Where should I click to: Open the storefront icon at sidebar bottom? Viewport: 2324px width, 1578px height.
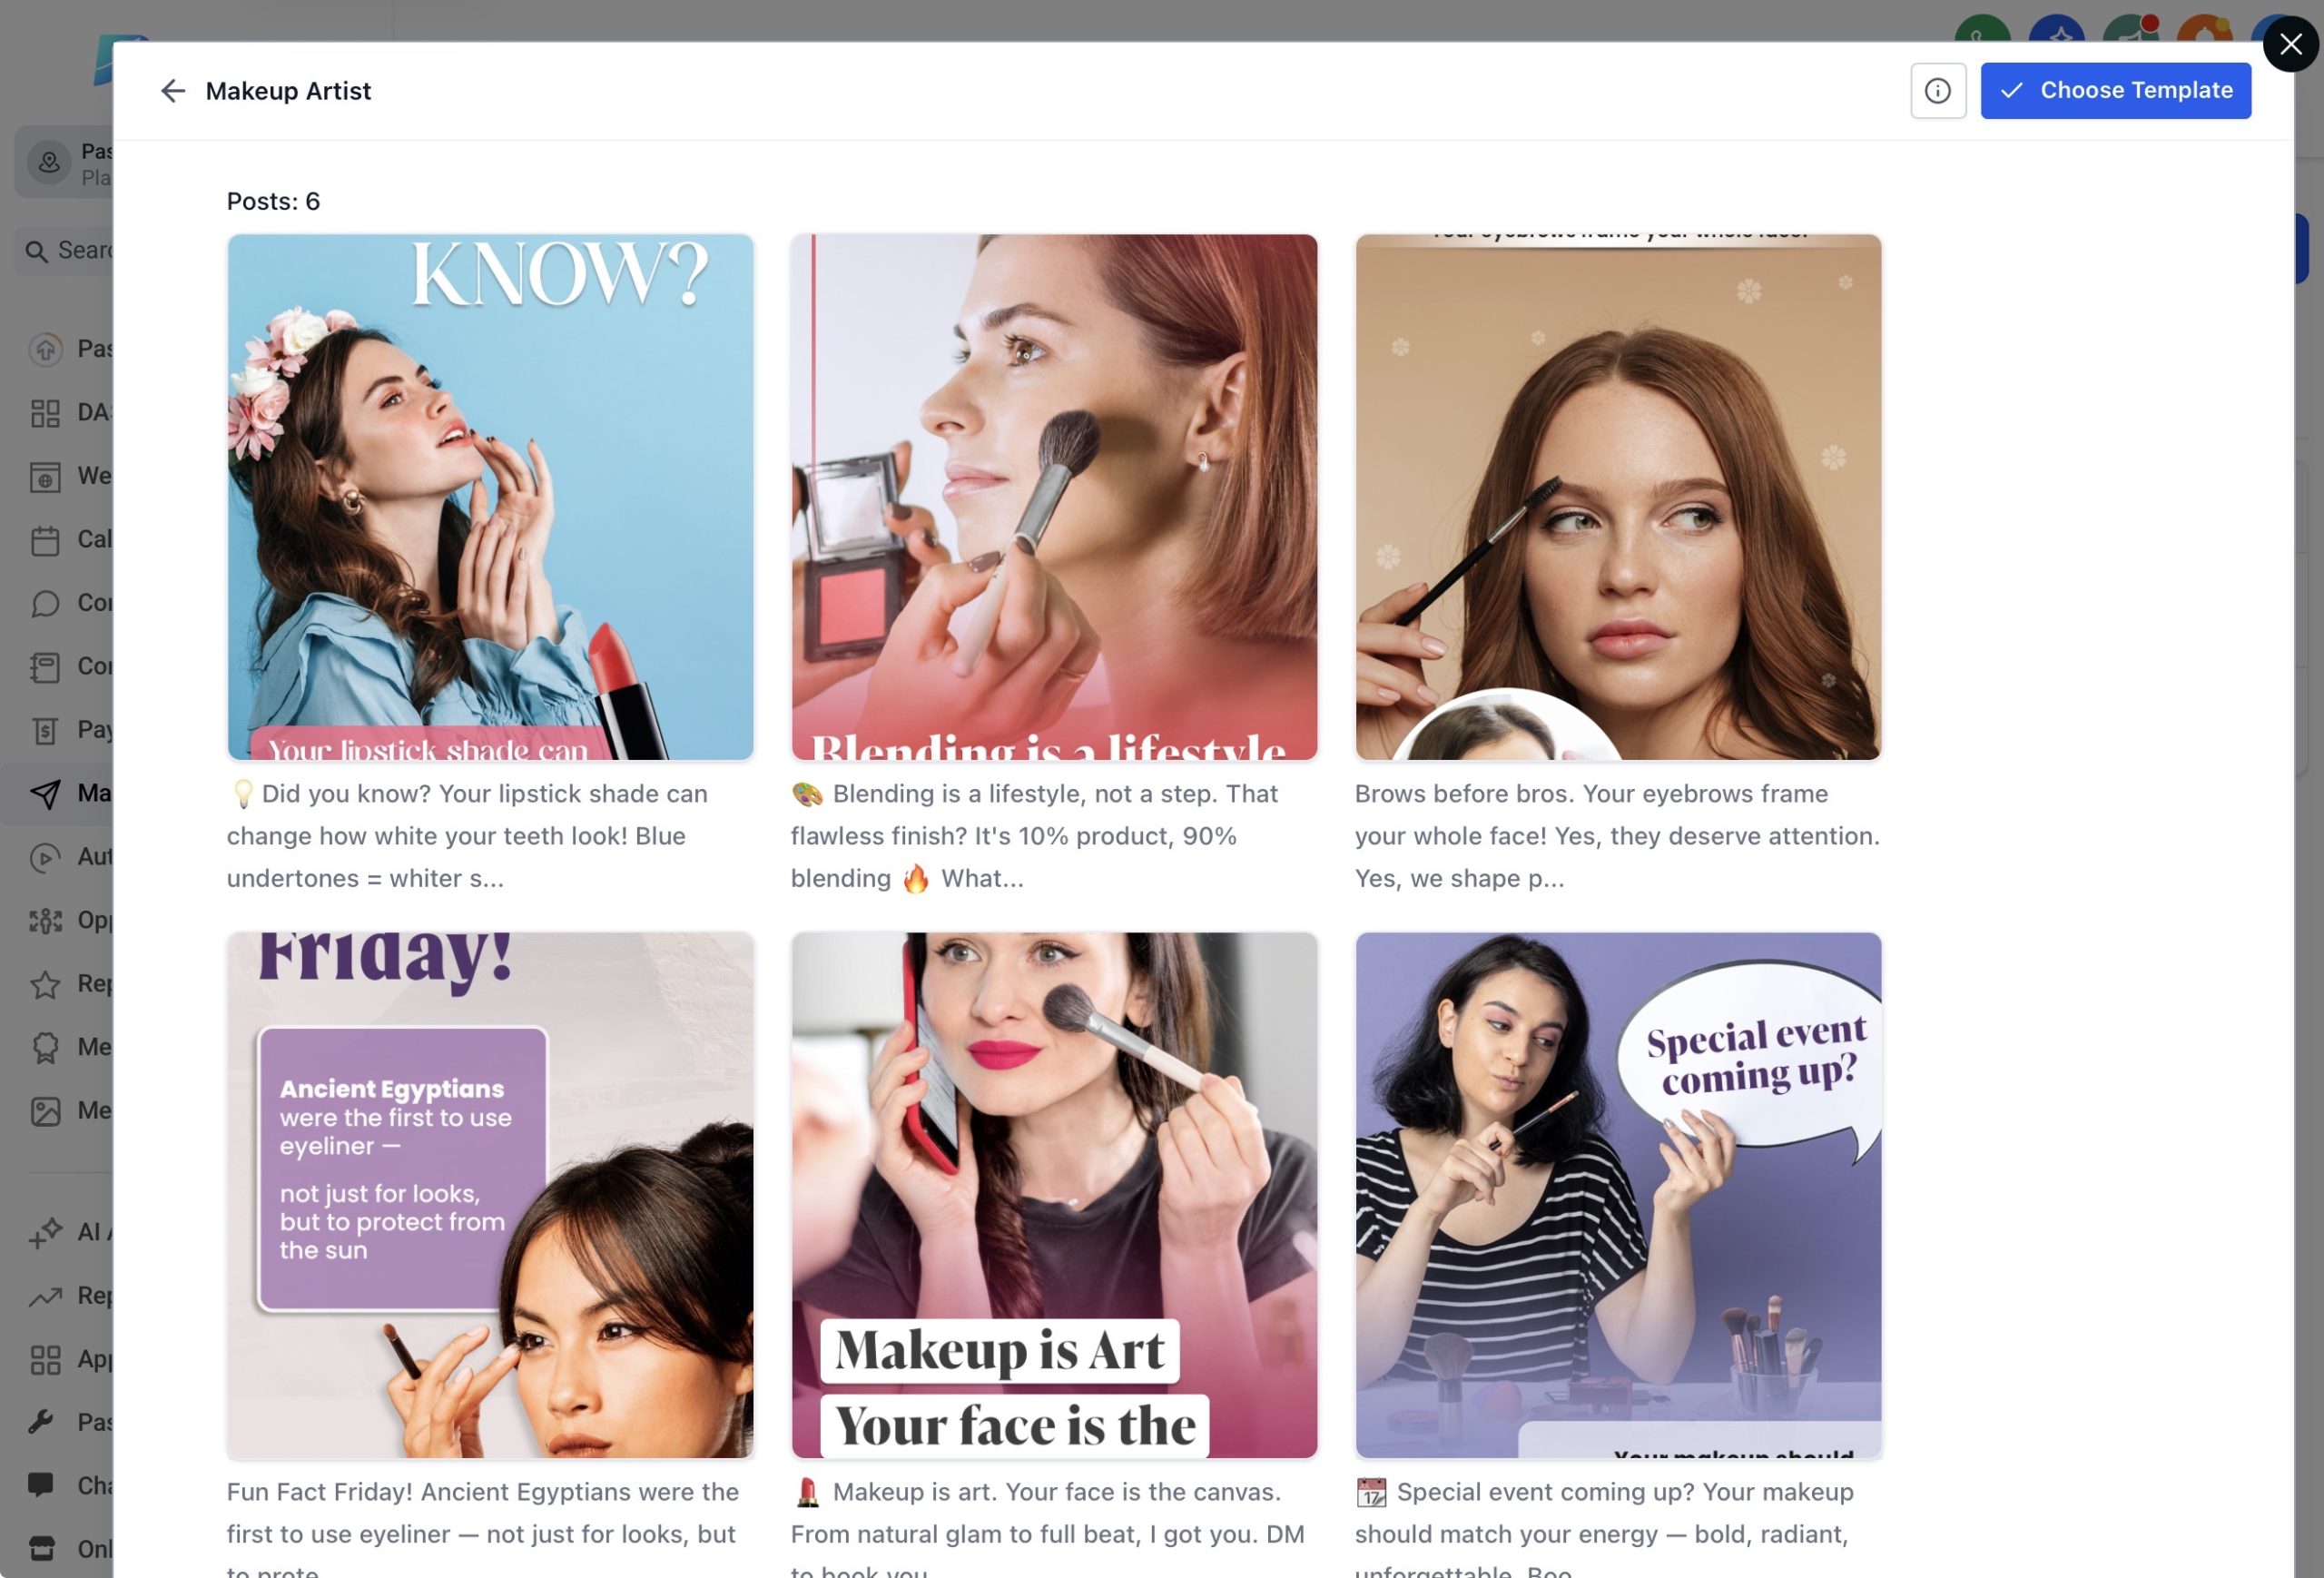[41, 1549]
